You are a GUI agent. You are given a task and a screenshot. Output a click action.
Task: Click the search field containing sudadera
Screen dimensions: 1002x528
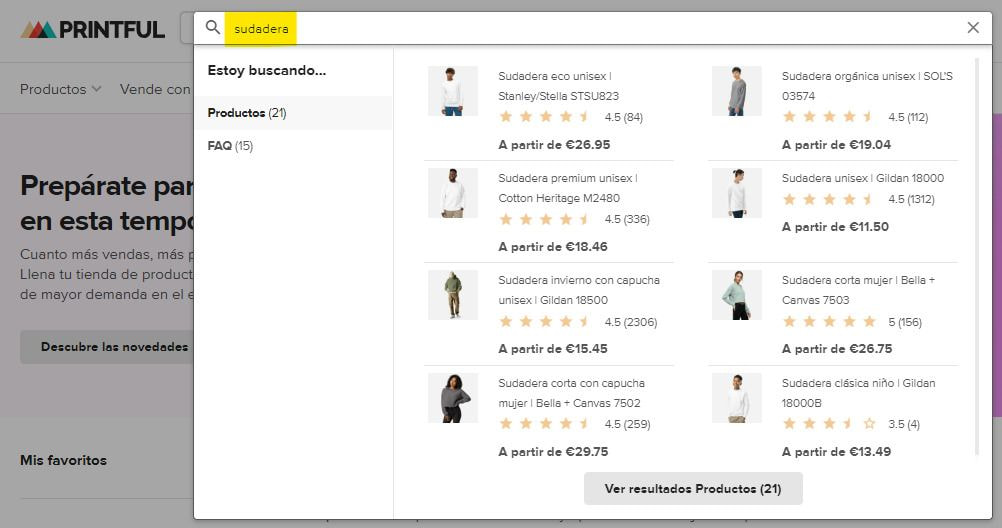click(x=594, y=28)
